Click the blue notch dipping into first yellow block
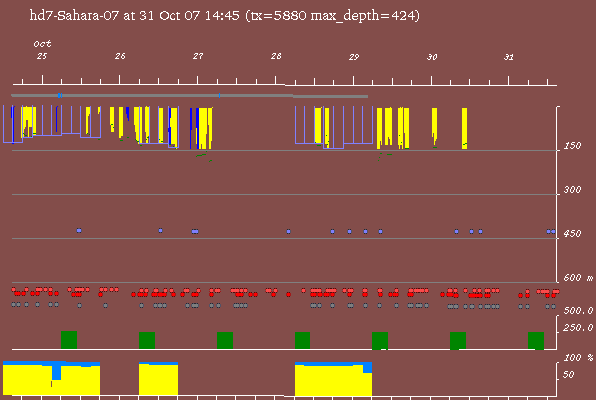 coord(56,372)
